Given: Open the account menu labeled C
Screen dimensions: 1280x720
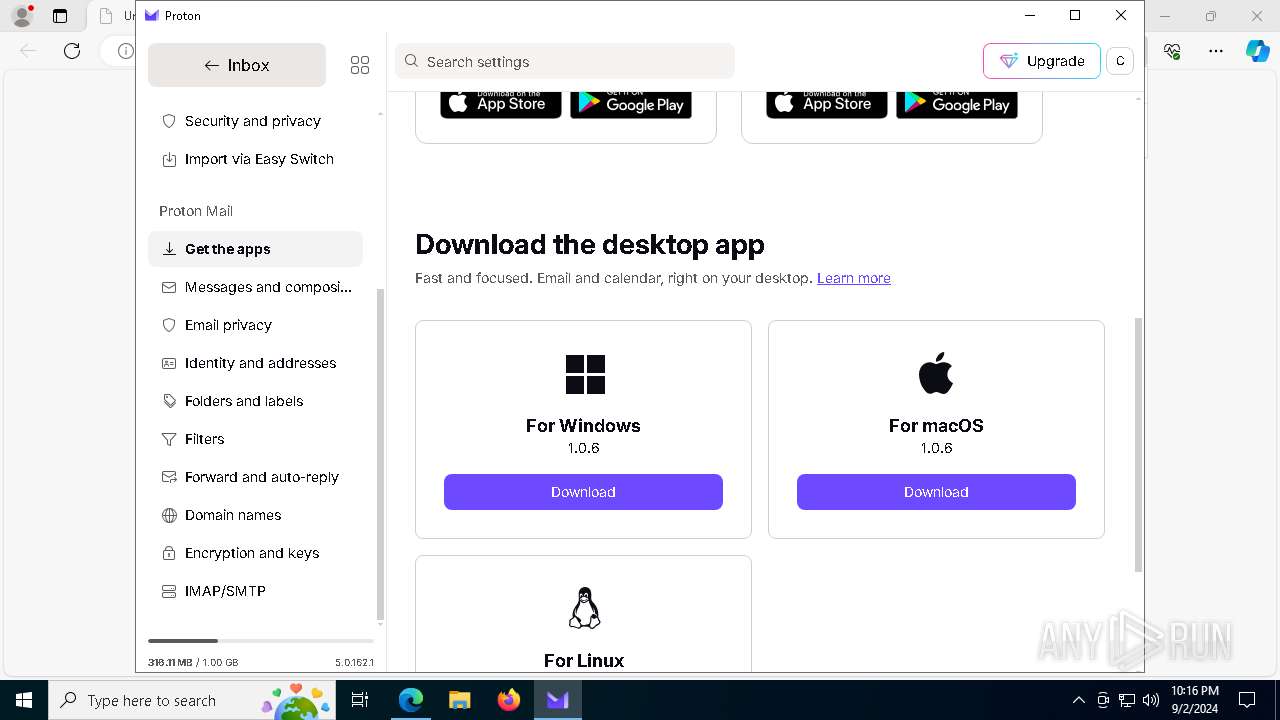Looking at the screenshot, I should [x=1120, y=61].
